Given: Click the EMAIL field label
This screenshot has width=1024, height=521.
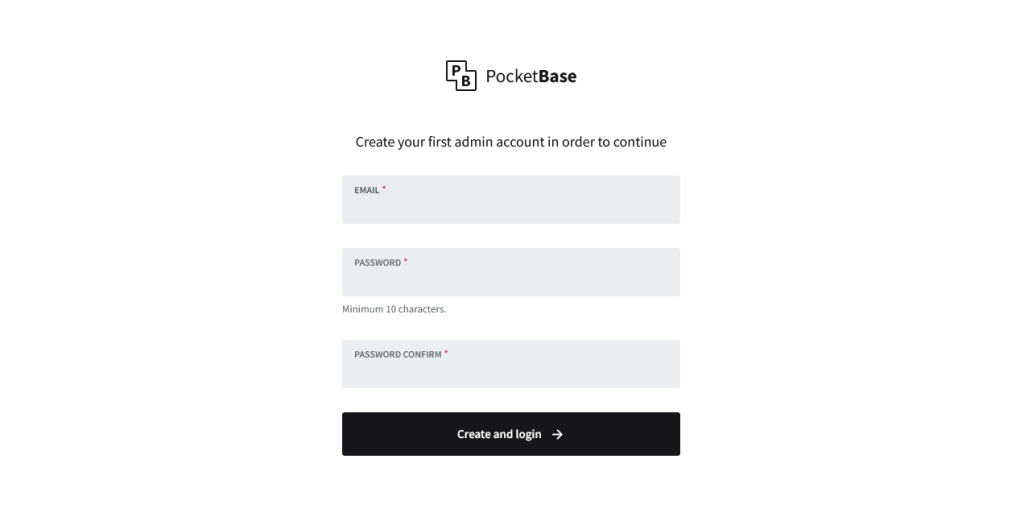Looking at the screenshot, I should [367, 191].
